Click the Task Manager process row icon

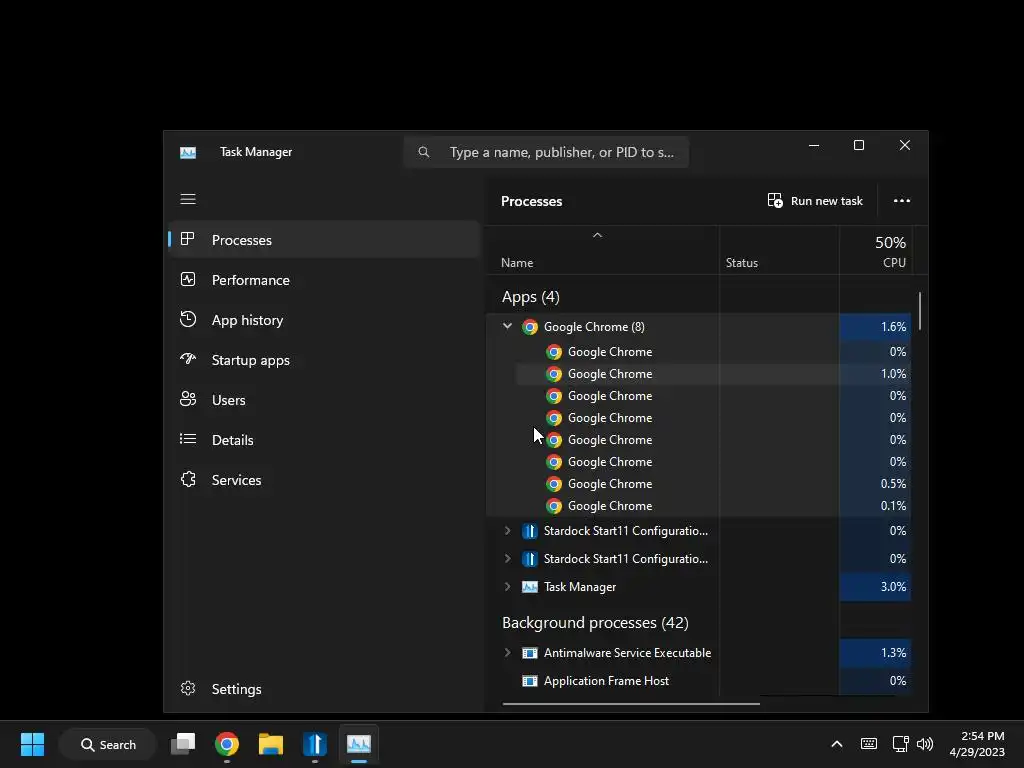[x=530, y=586]
